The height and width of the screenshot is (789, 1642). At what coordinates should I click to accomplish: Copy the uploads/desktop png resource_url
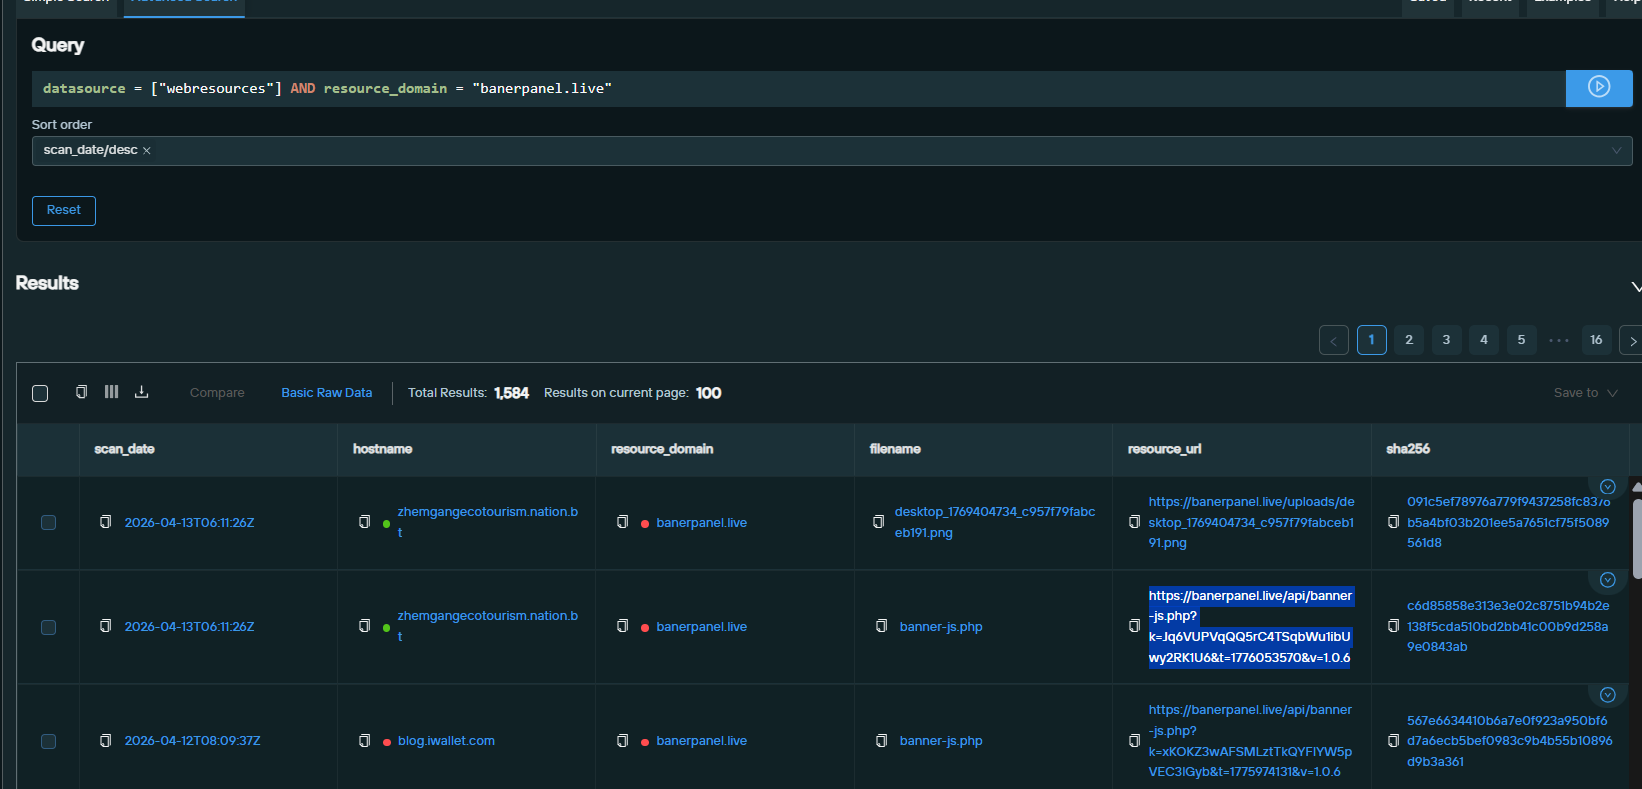tap(1134, 522)
